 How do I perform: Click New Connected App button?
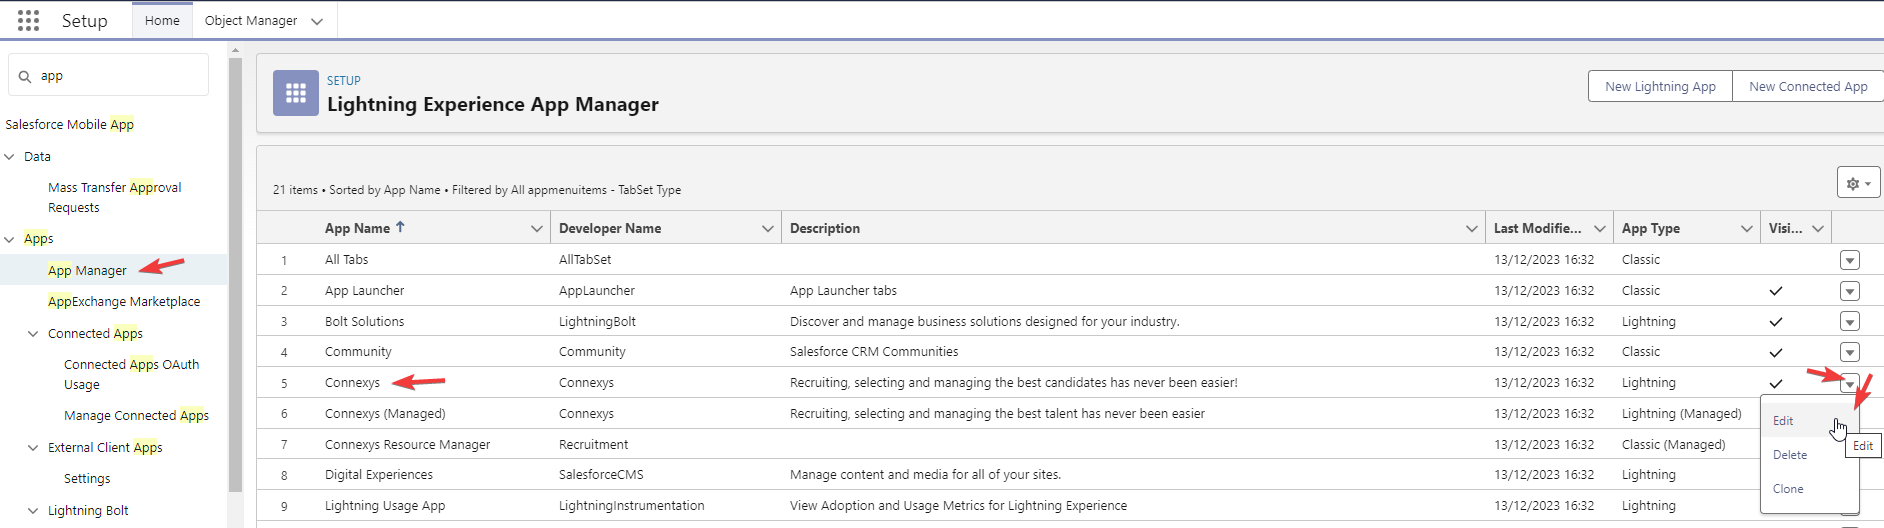coord(1808,86)
